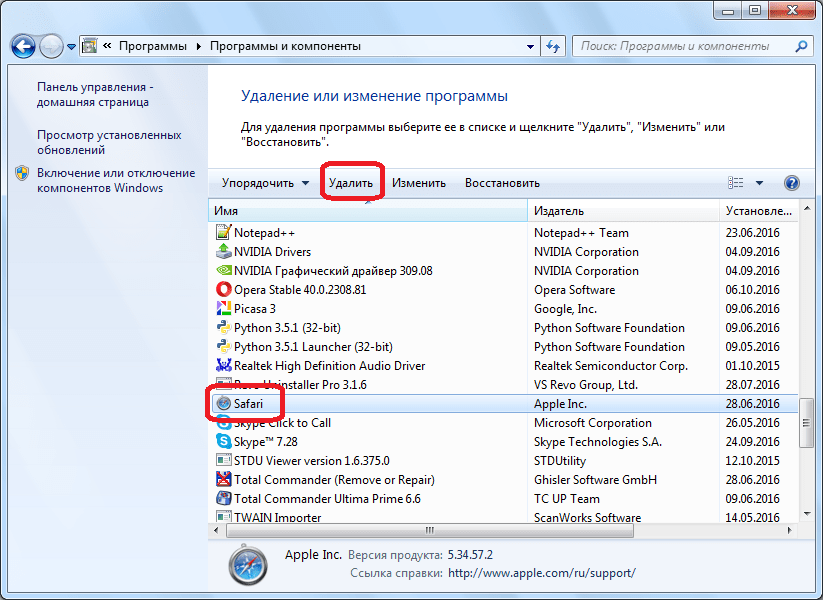The image size is (823, 600).
Task: Open Просмотр установленных обновлений link
Action: pyautogui.click(x=108, y=142)
